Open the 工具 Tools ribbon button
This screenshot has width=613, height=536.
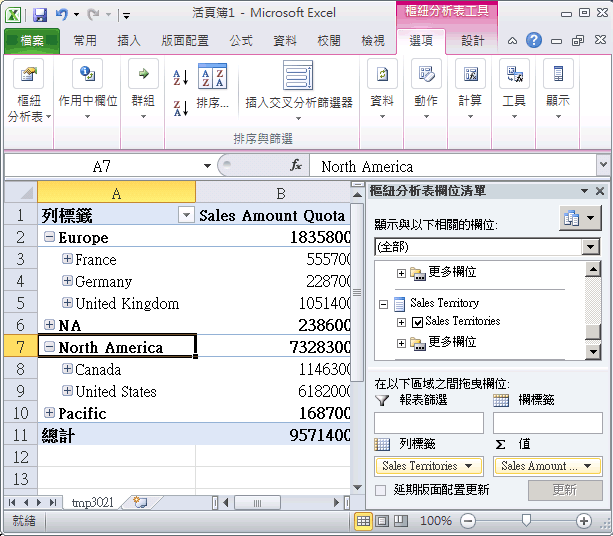514,91
